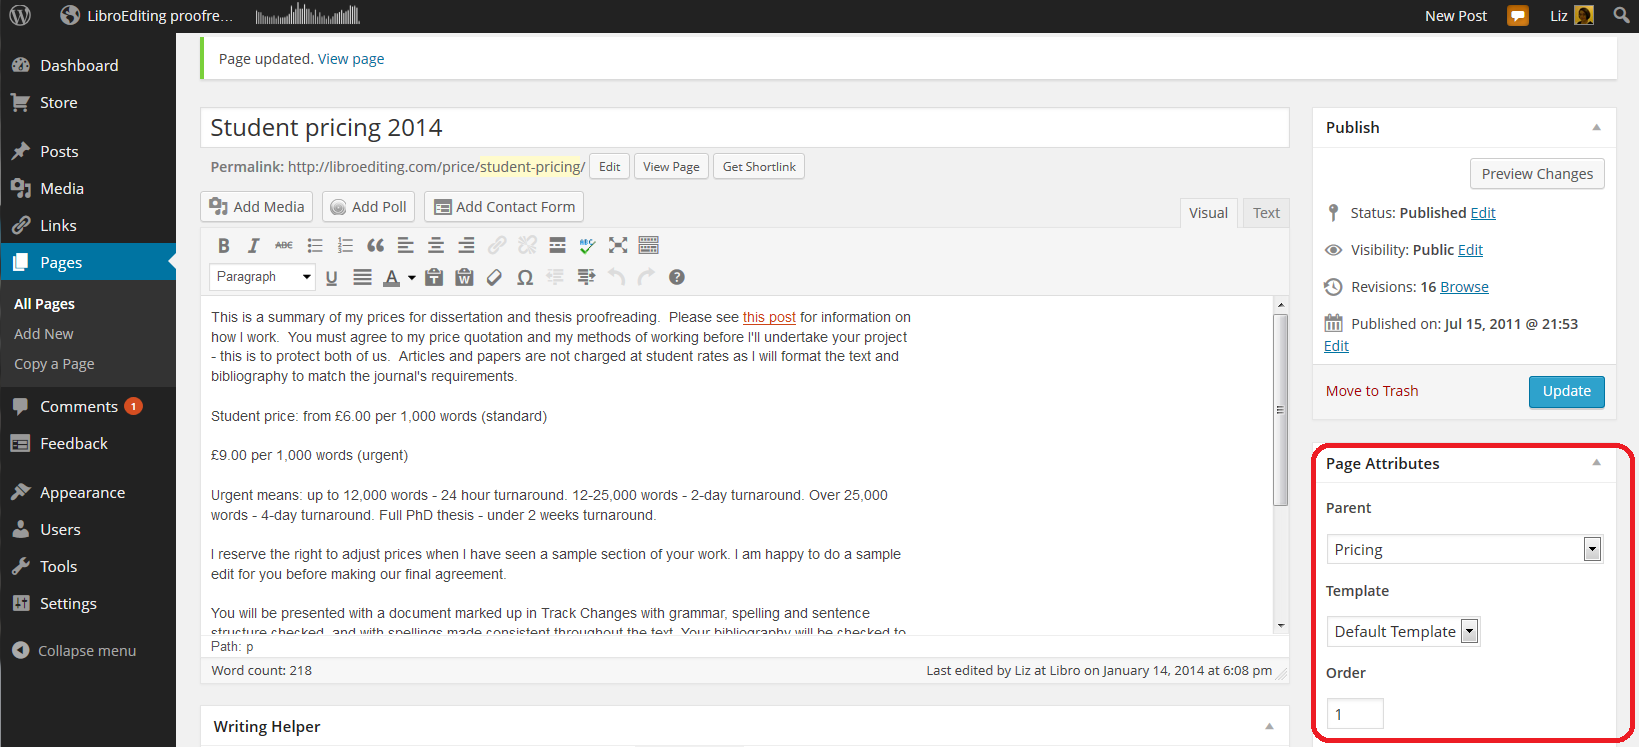Insert a blockquote
This screenshot has height=747, width=1639.
click(375, 246)
